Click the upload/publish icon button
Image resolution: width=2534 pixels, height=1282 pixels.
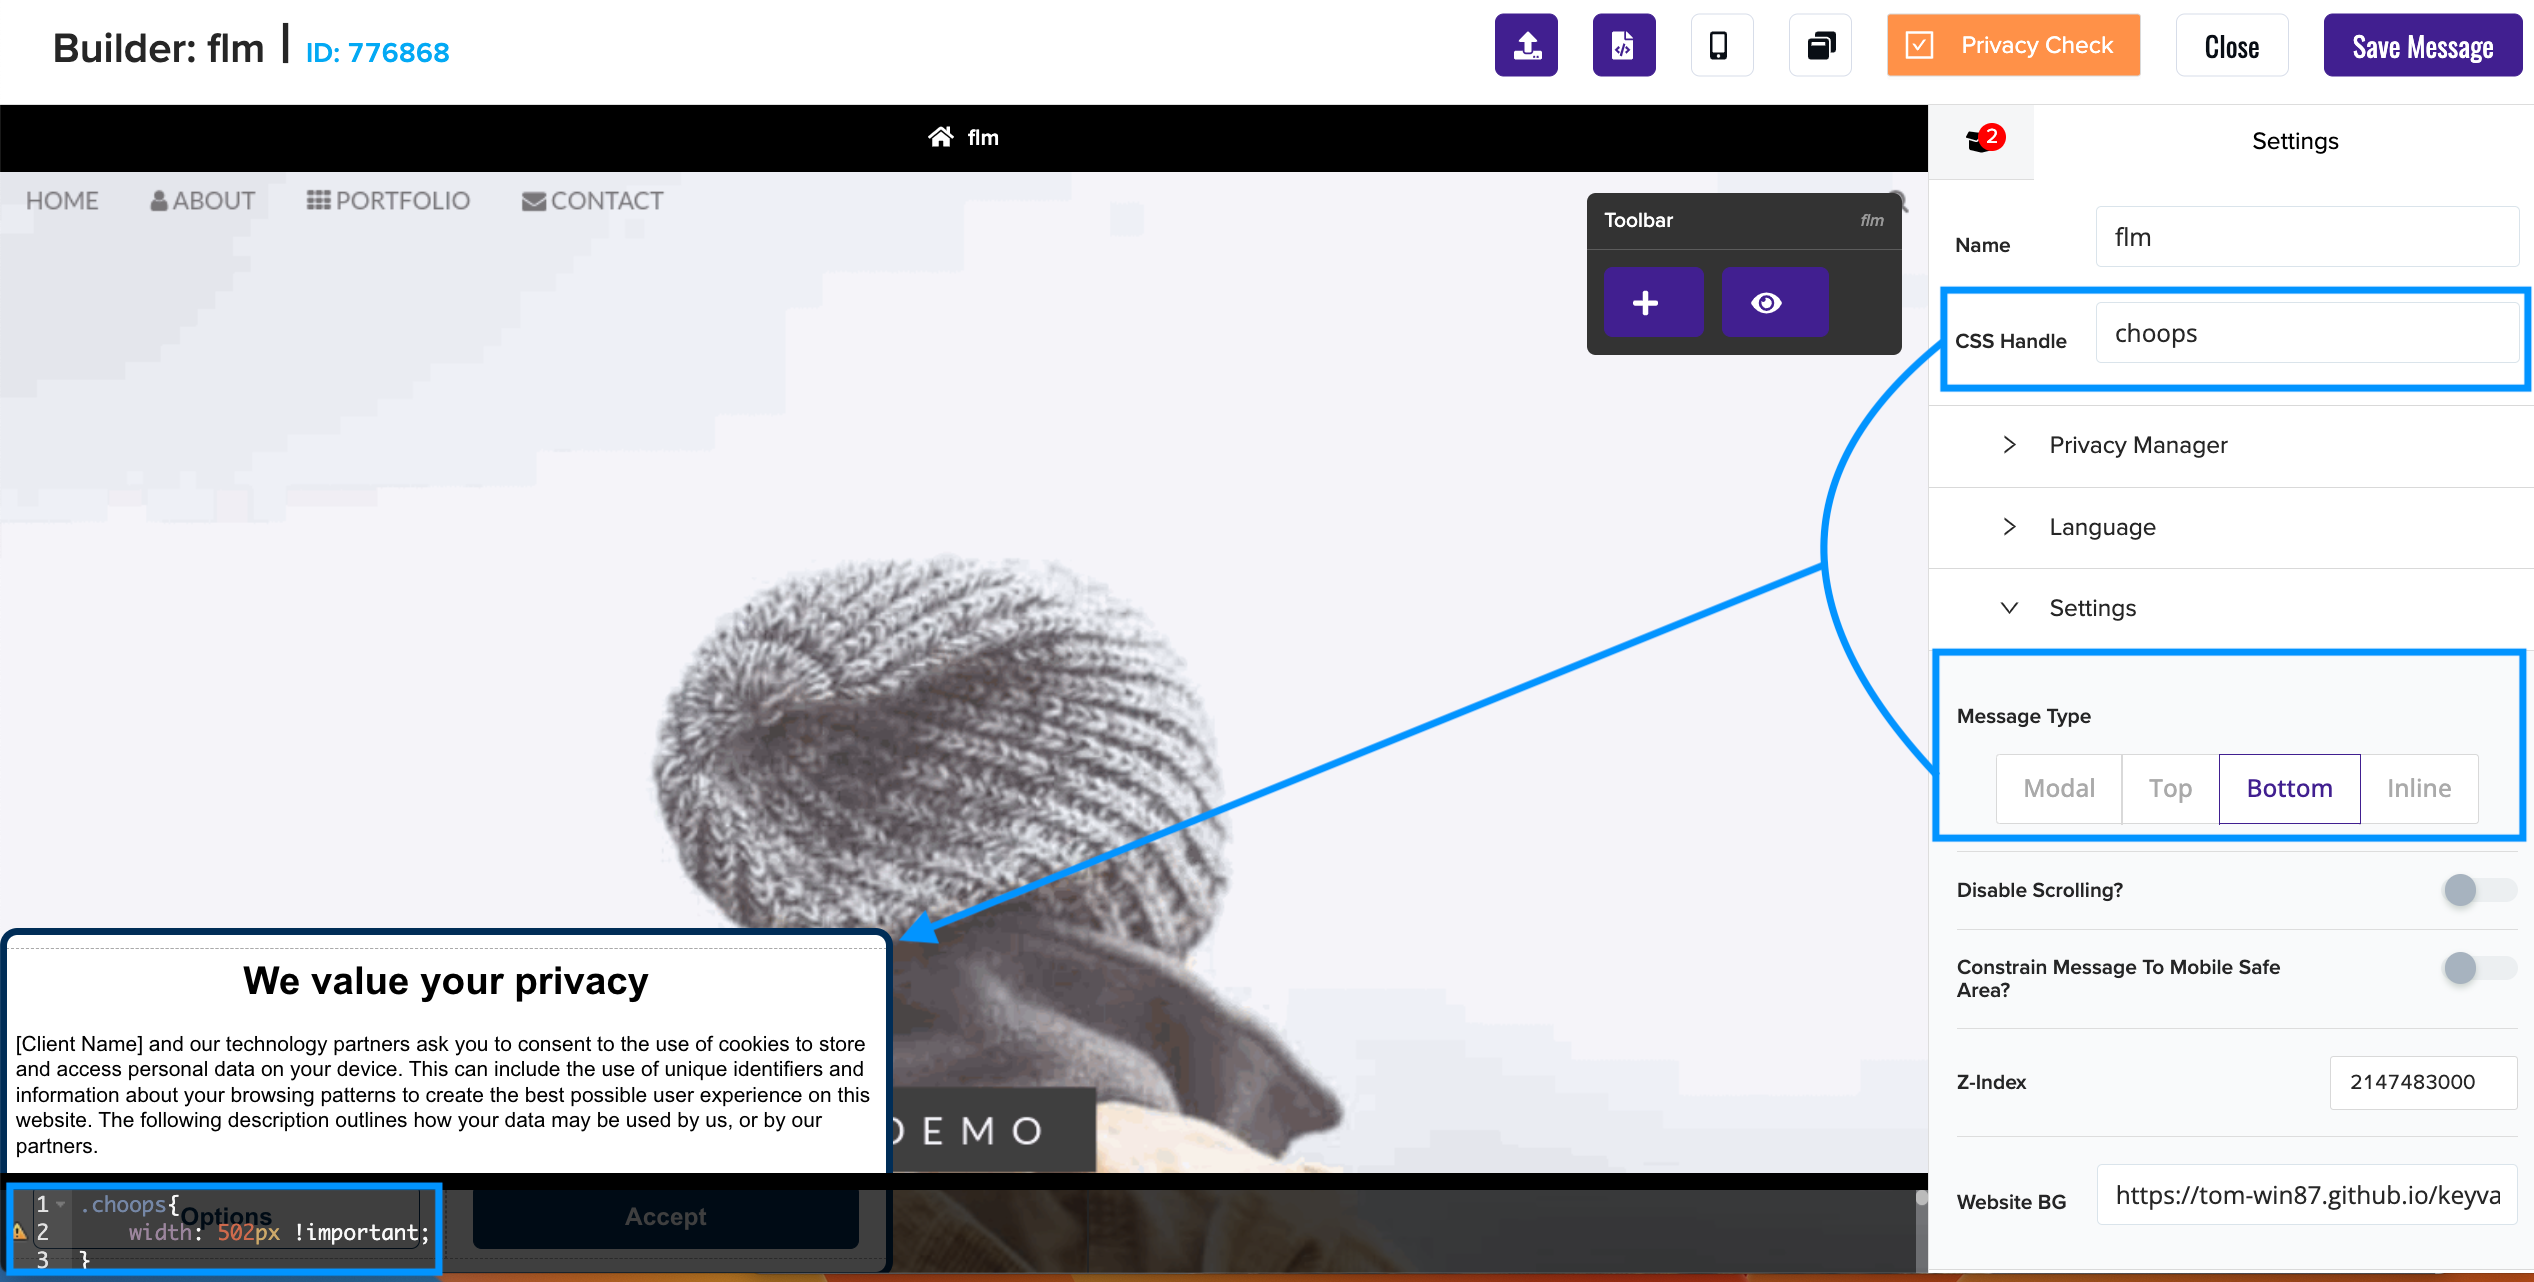point(1526,46)
